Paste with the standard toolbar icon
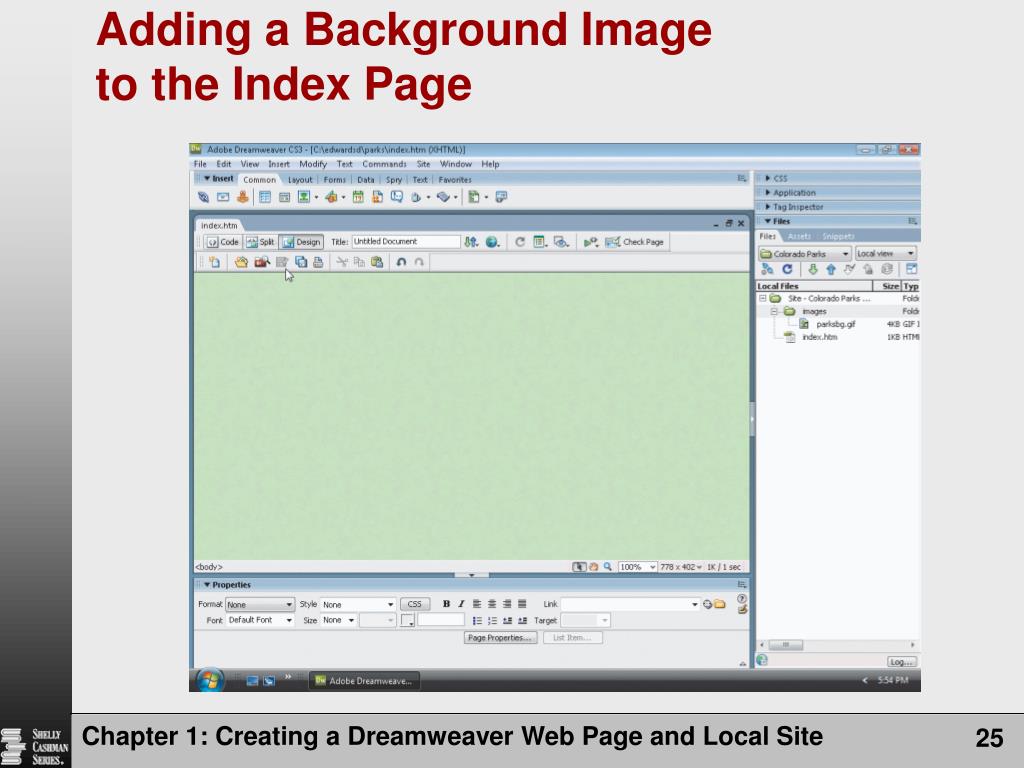Image resolution: width=1024 pixels, height=768 pixels. coord(377,262)
